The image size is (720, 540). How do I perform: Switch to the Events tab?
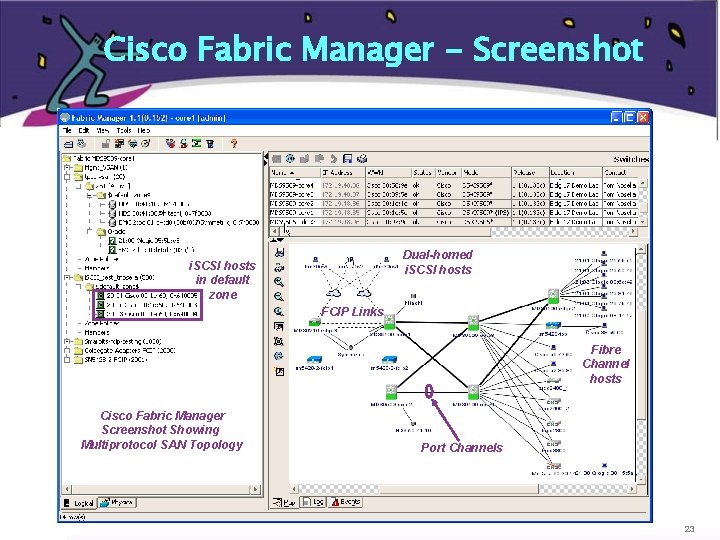[345, 502]
